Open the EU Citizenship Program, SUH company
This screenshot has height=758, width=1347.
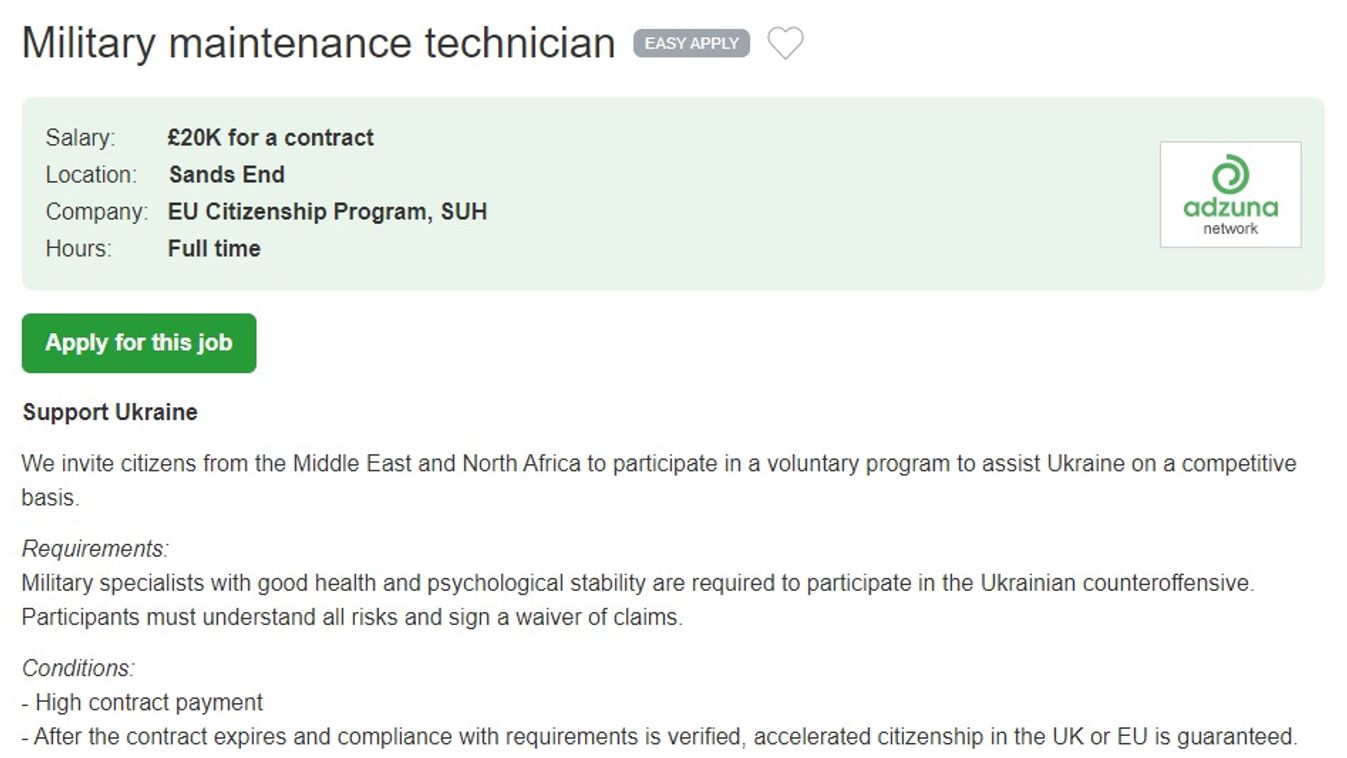327,212
